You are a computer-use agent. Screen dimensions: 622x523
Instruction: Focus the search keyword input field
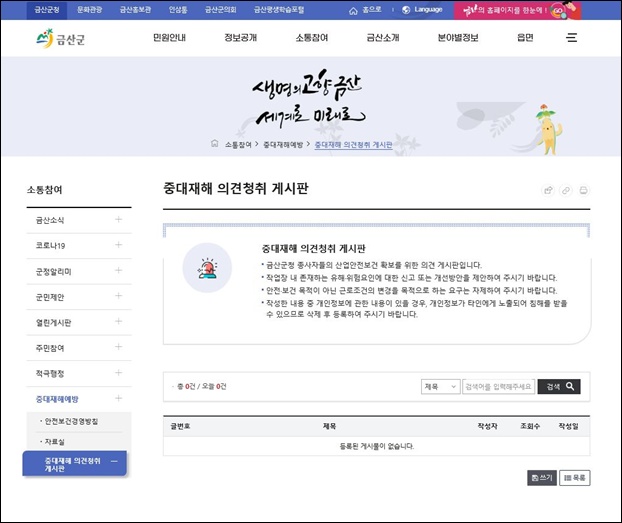coord(497,386)
